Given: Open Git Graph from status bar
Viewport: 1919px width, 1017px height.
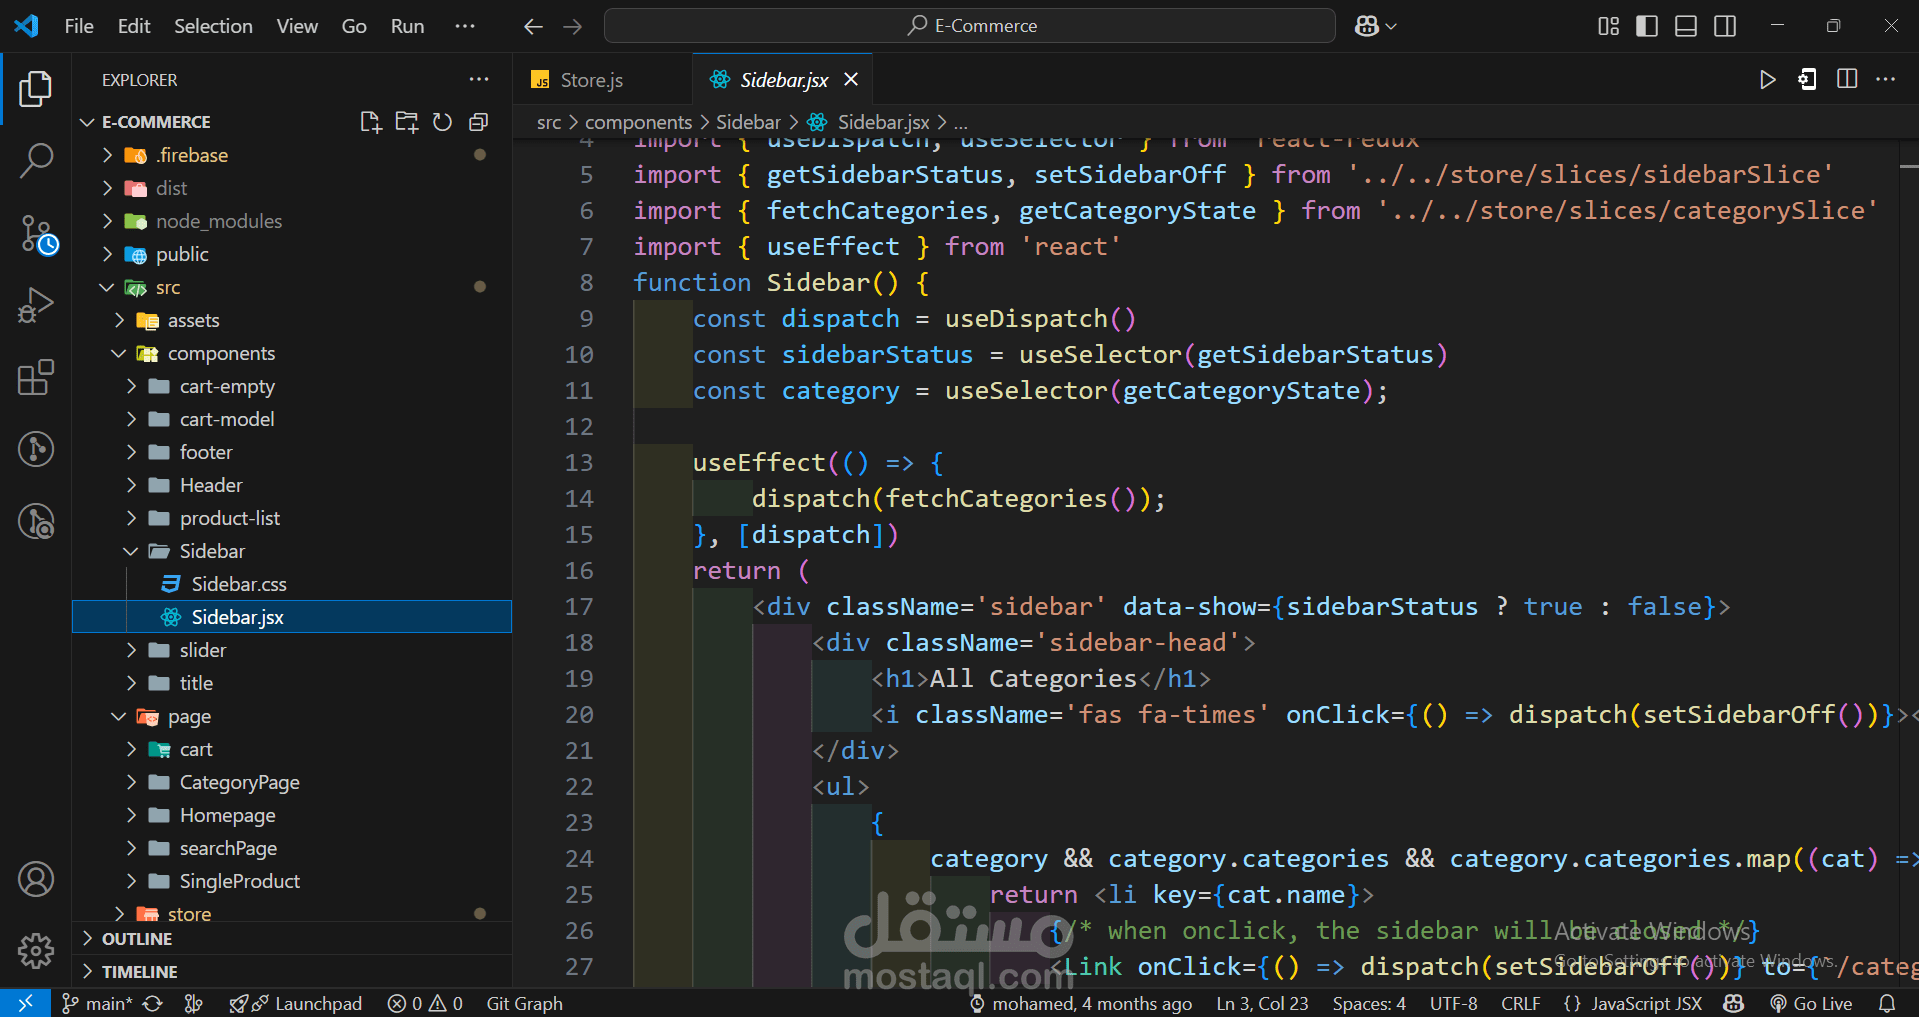Looking at the screenshot, I should tap(524, 1003).
